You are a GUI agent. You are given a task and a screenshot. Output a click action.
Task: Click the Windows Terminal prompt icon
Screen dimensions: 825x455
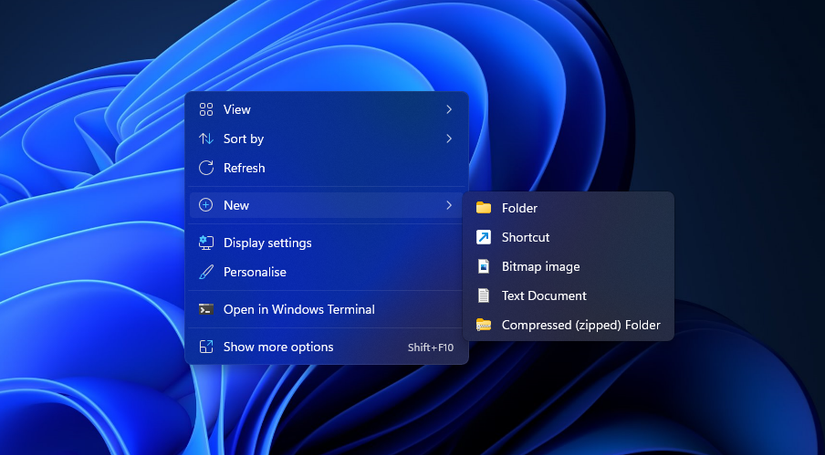pos(206,310)
